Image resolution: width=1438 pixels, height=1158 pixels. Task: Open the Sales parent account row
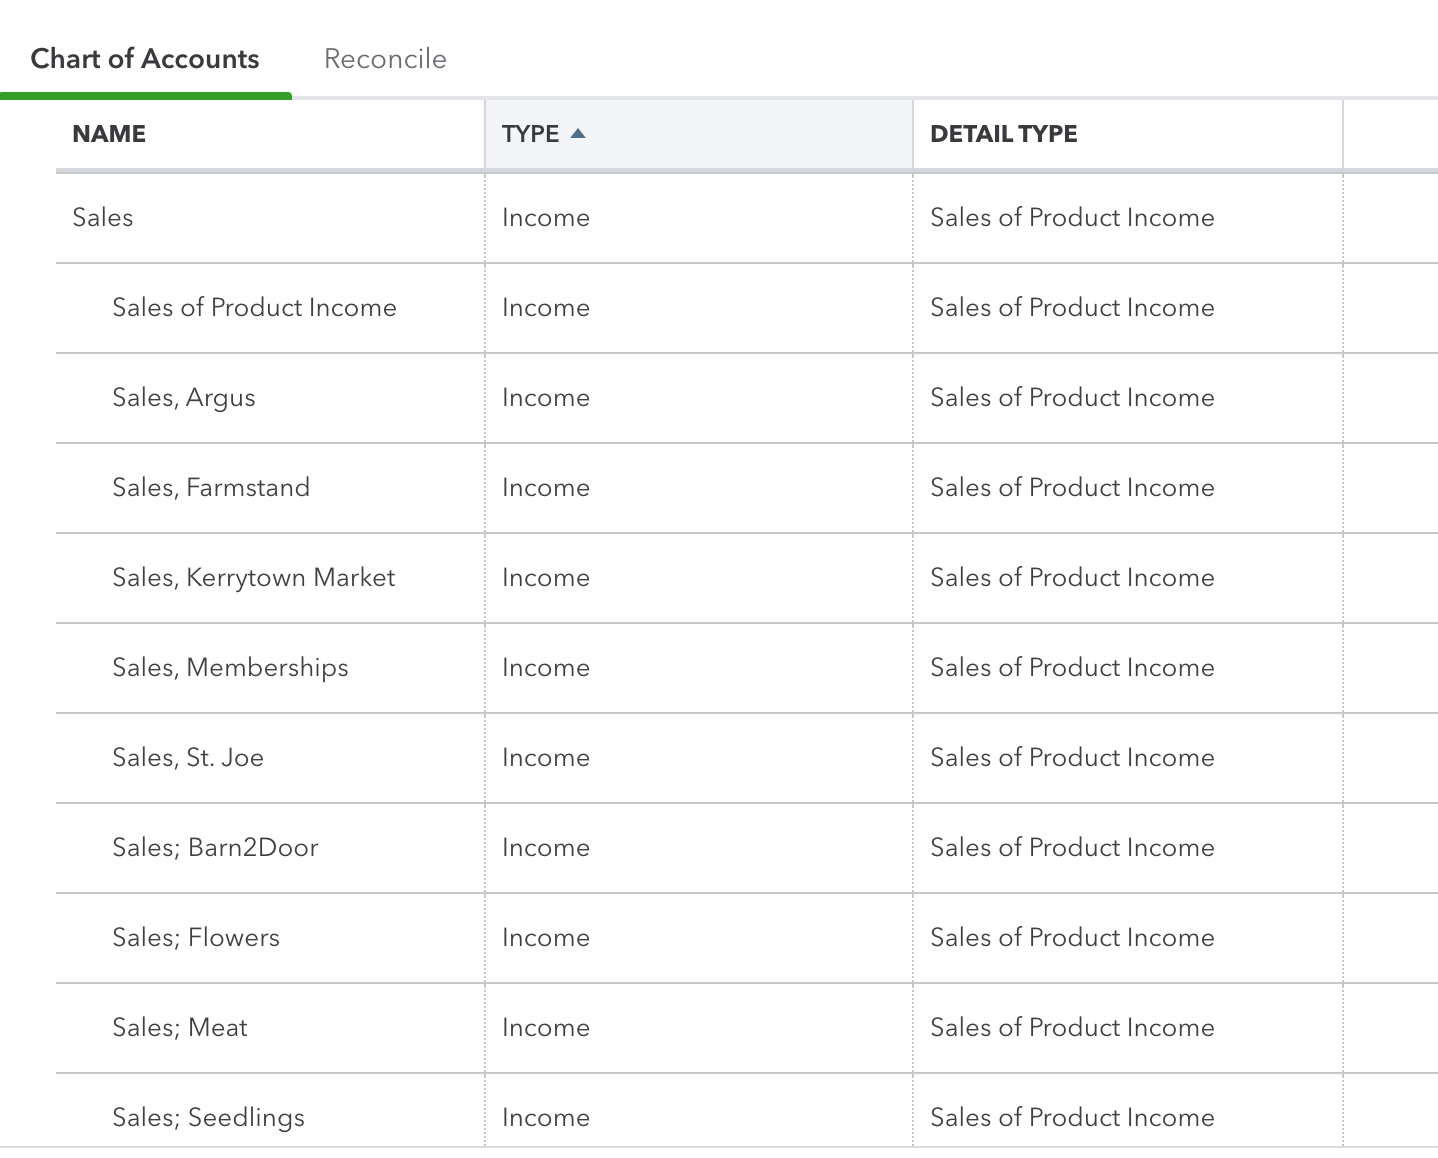point(102,218)
